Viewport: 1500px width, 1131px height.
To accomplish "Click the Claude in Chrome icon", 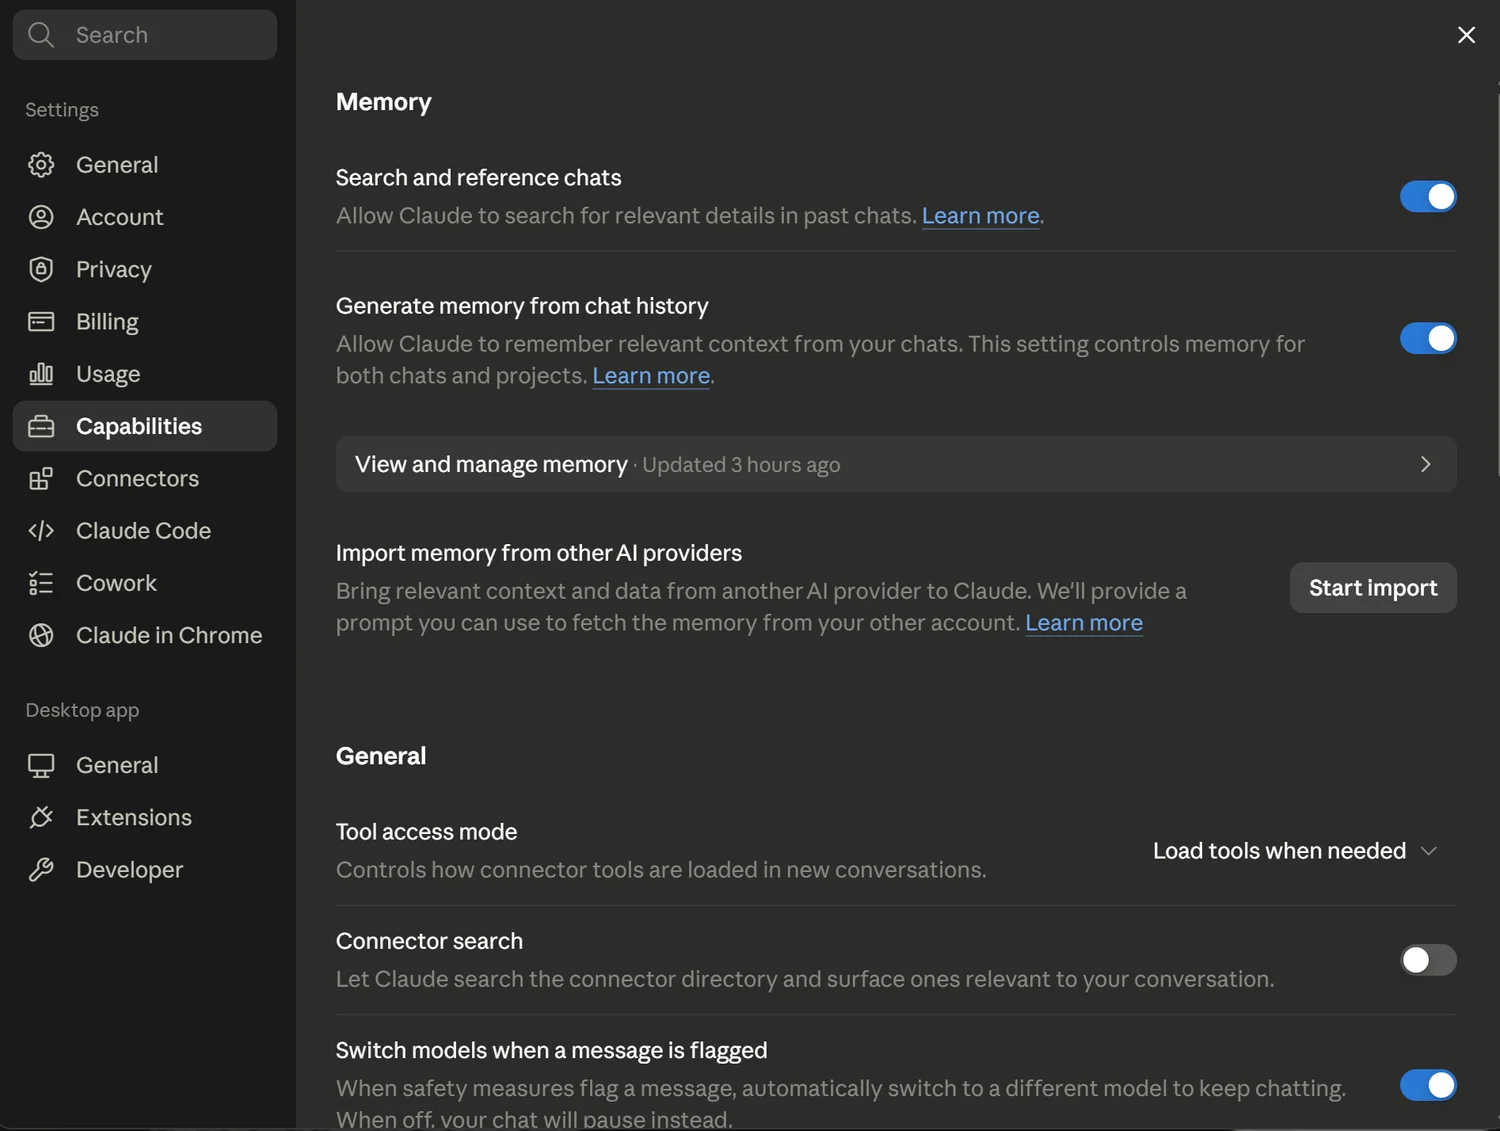I will click(41, 635).
